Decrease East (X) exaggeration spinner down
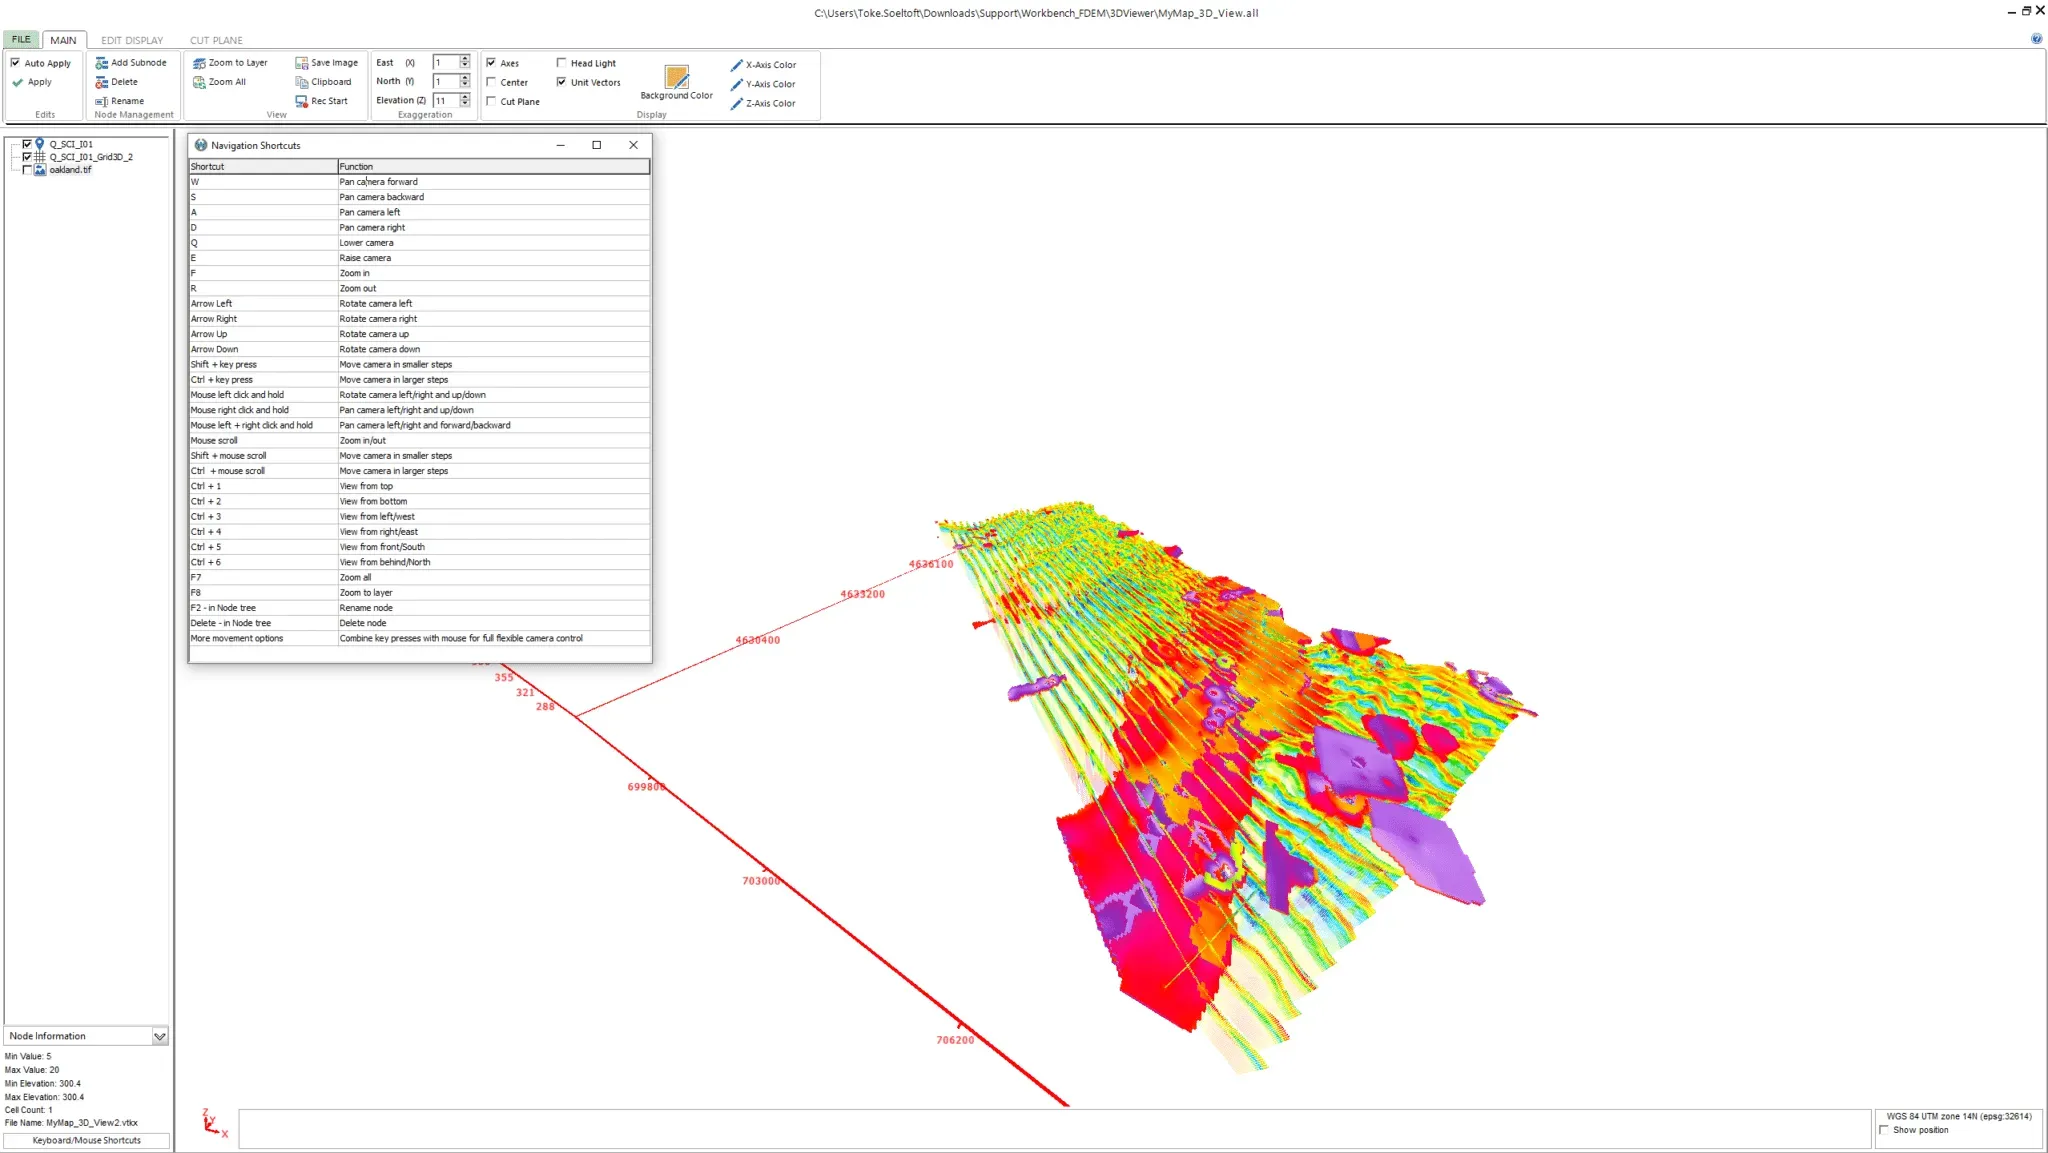 click(x=465, y=66)
